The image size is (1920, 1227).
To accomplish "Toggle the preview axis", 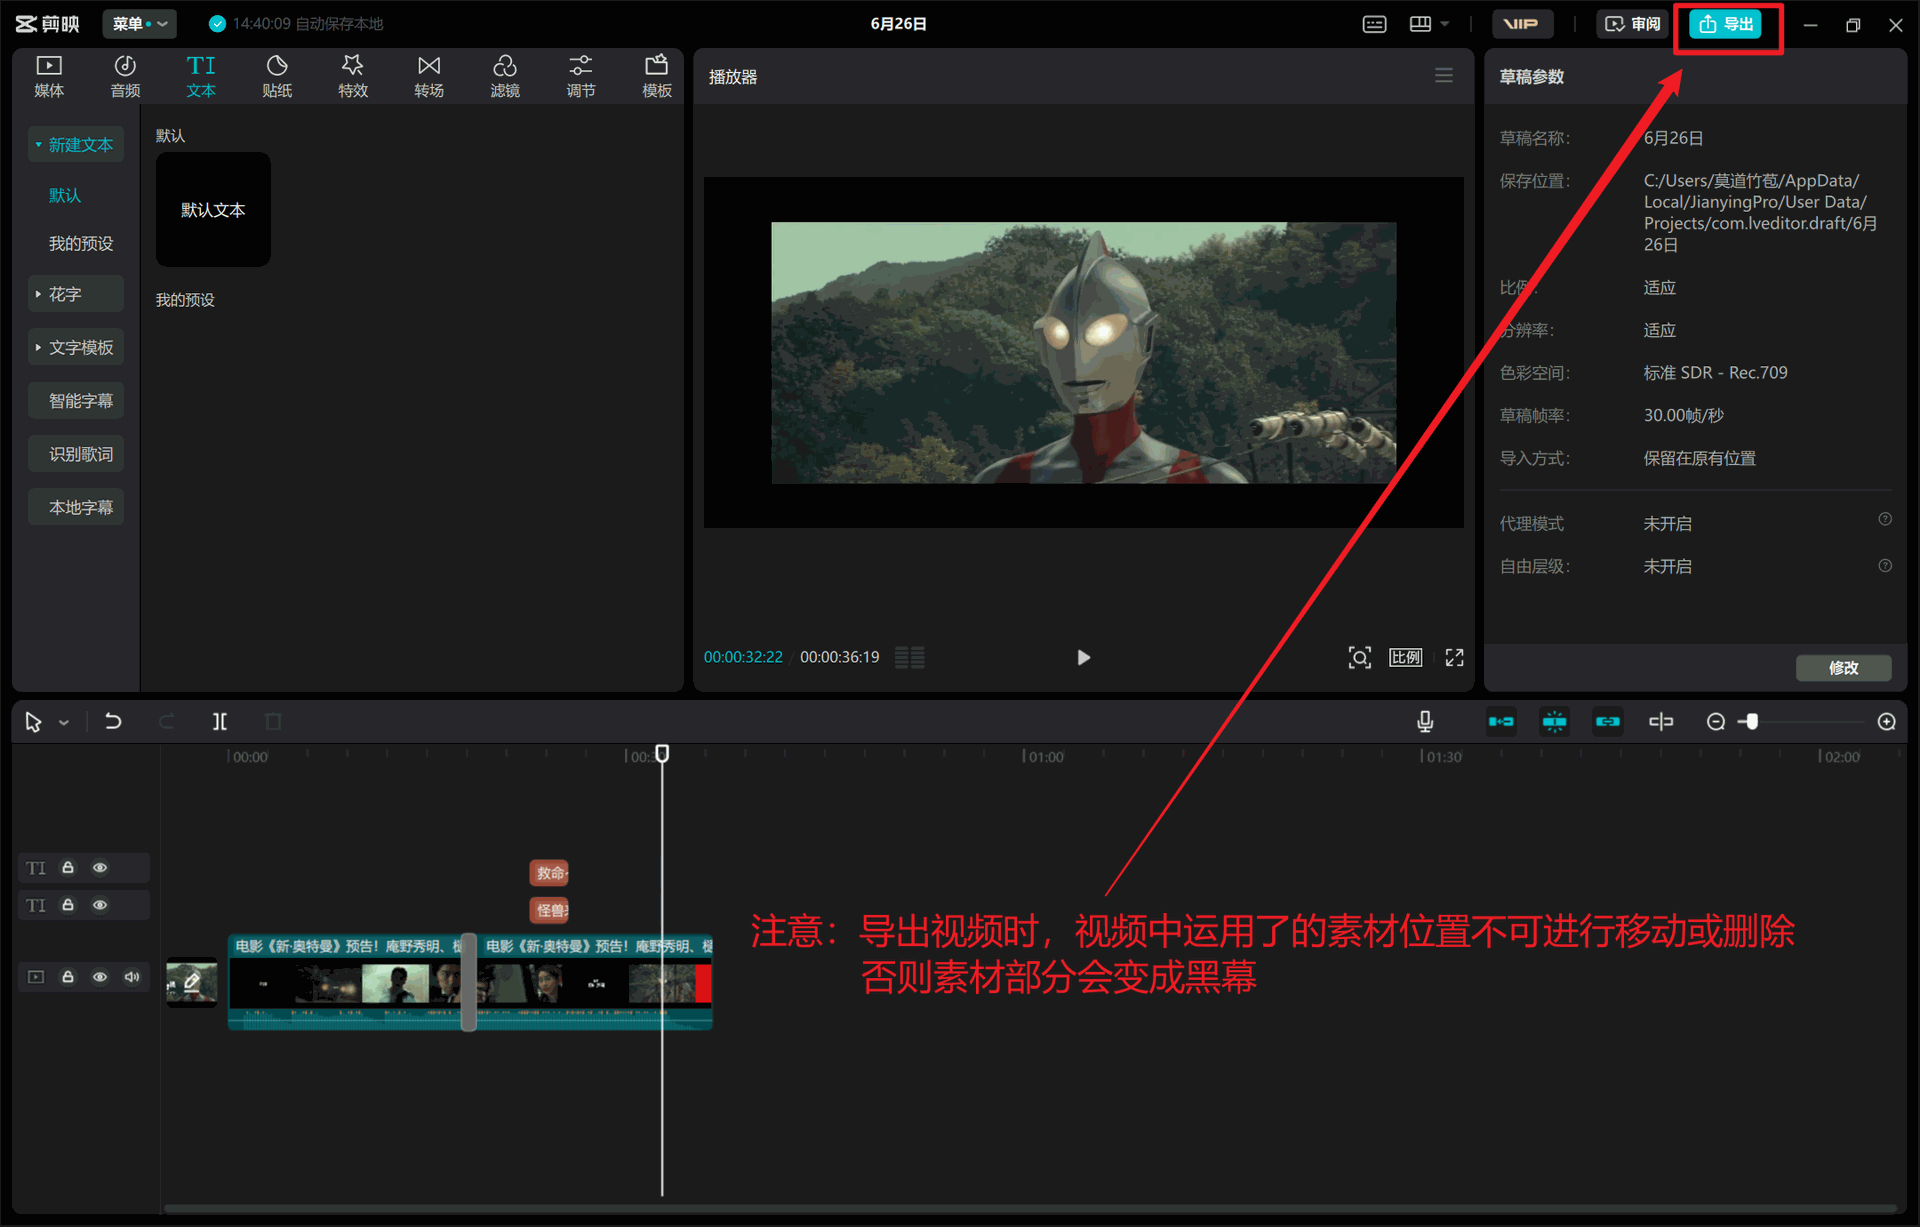I will tap(1660, 721).
